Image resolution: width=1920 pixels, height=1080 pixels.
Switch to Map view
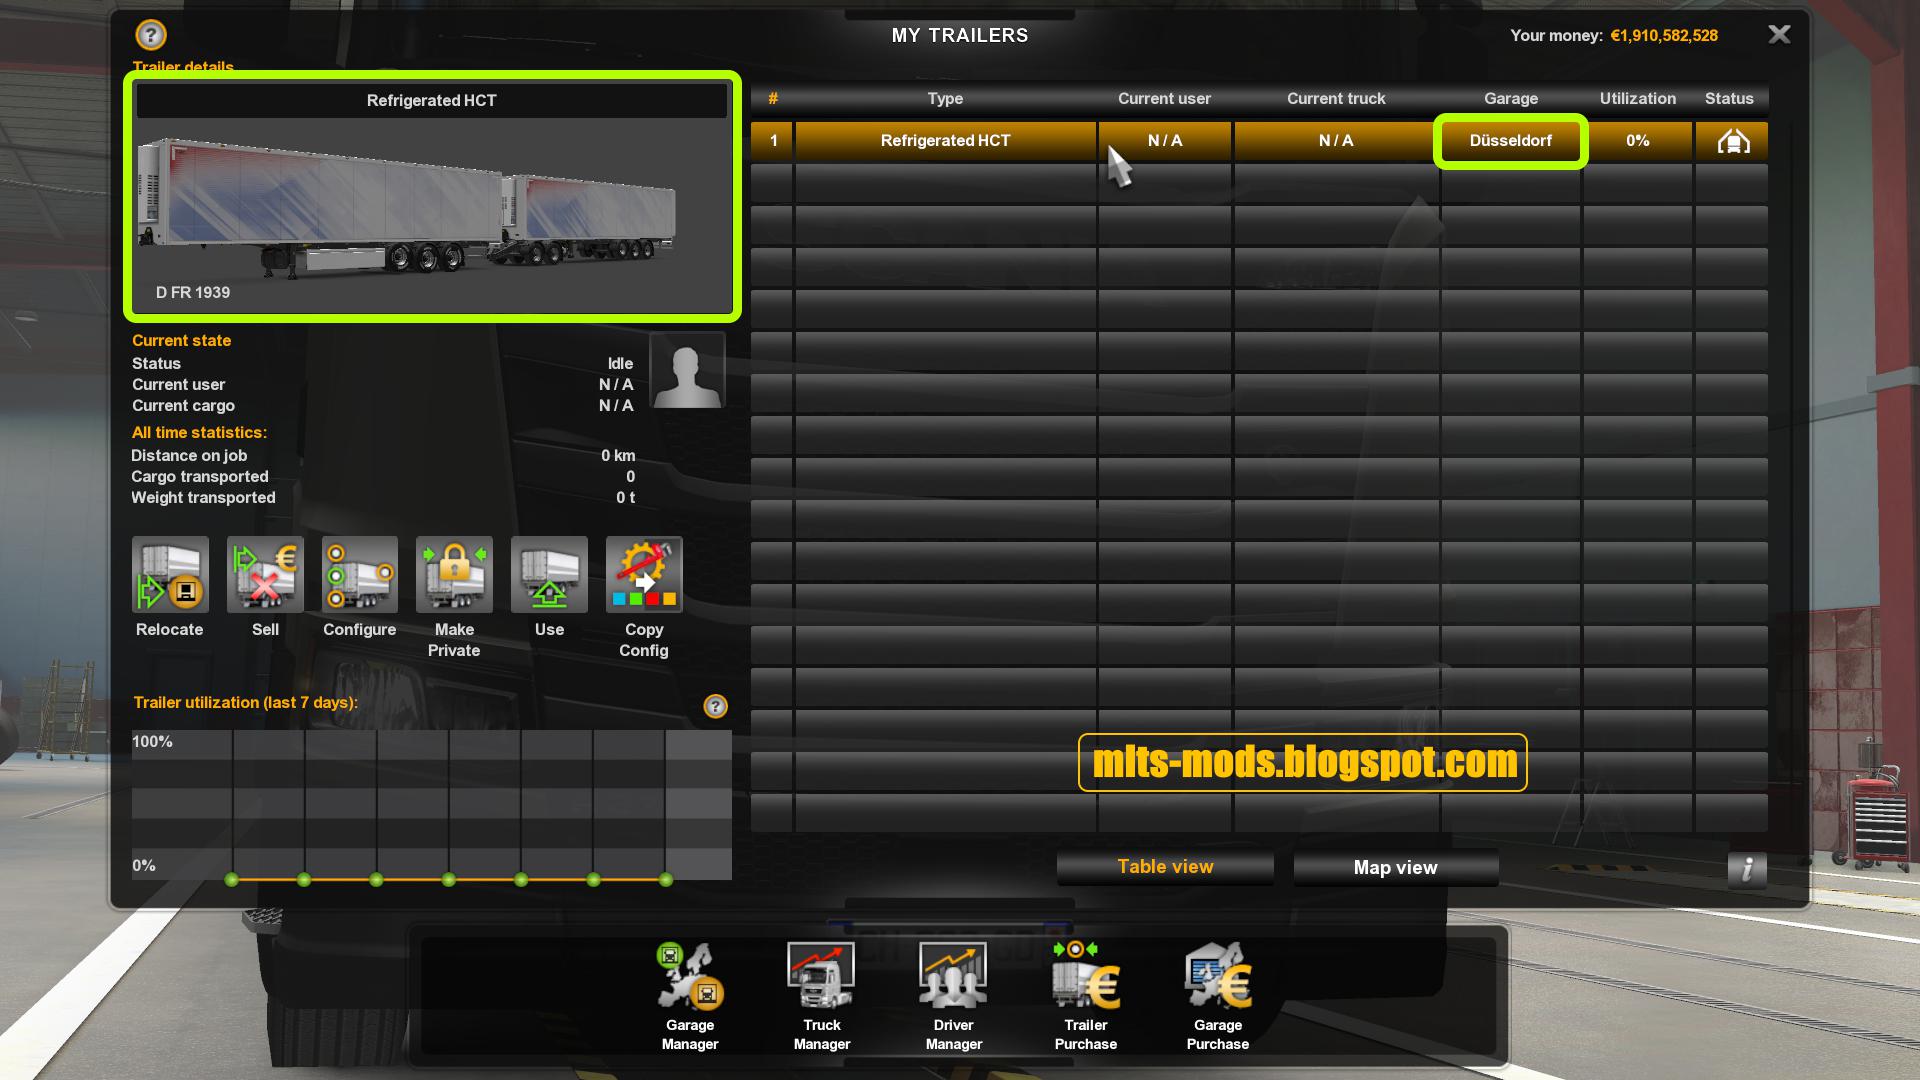[1395, 867]
